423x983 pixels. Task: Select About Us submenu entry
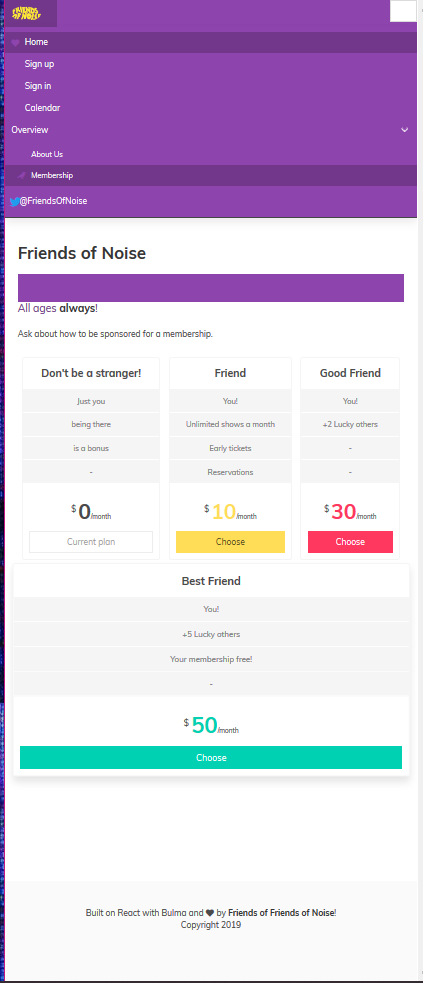coord(47,154)
